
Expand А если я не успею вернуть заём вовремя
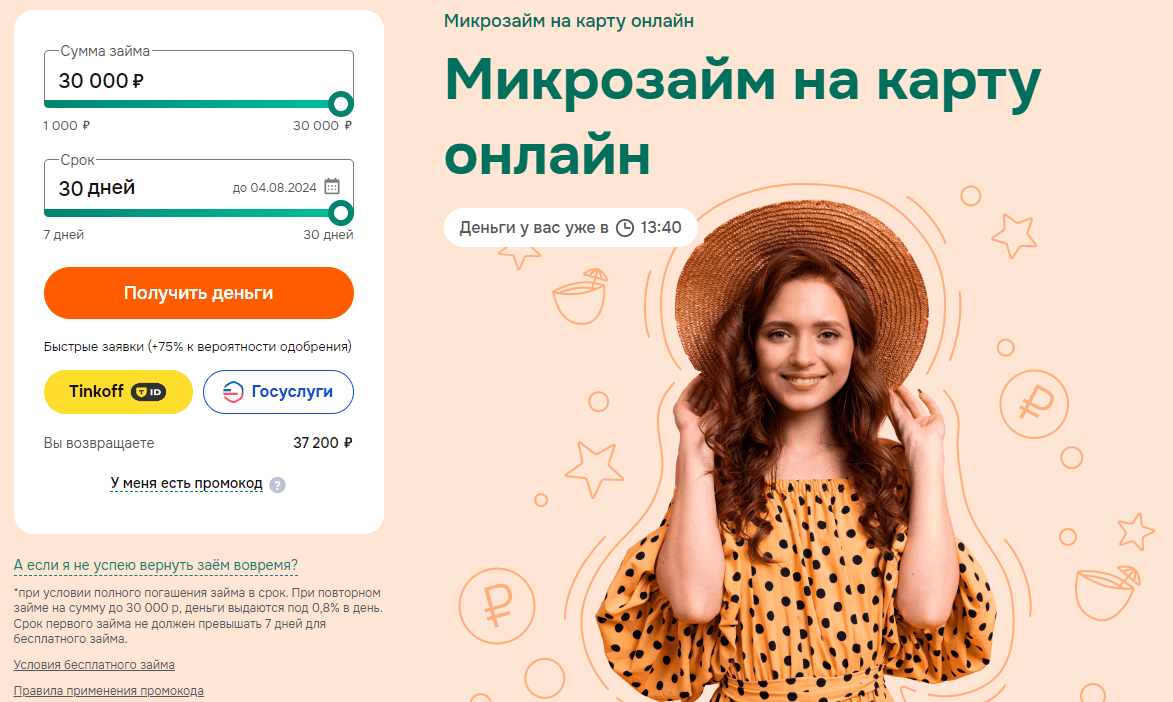click(156, 565)
